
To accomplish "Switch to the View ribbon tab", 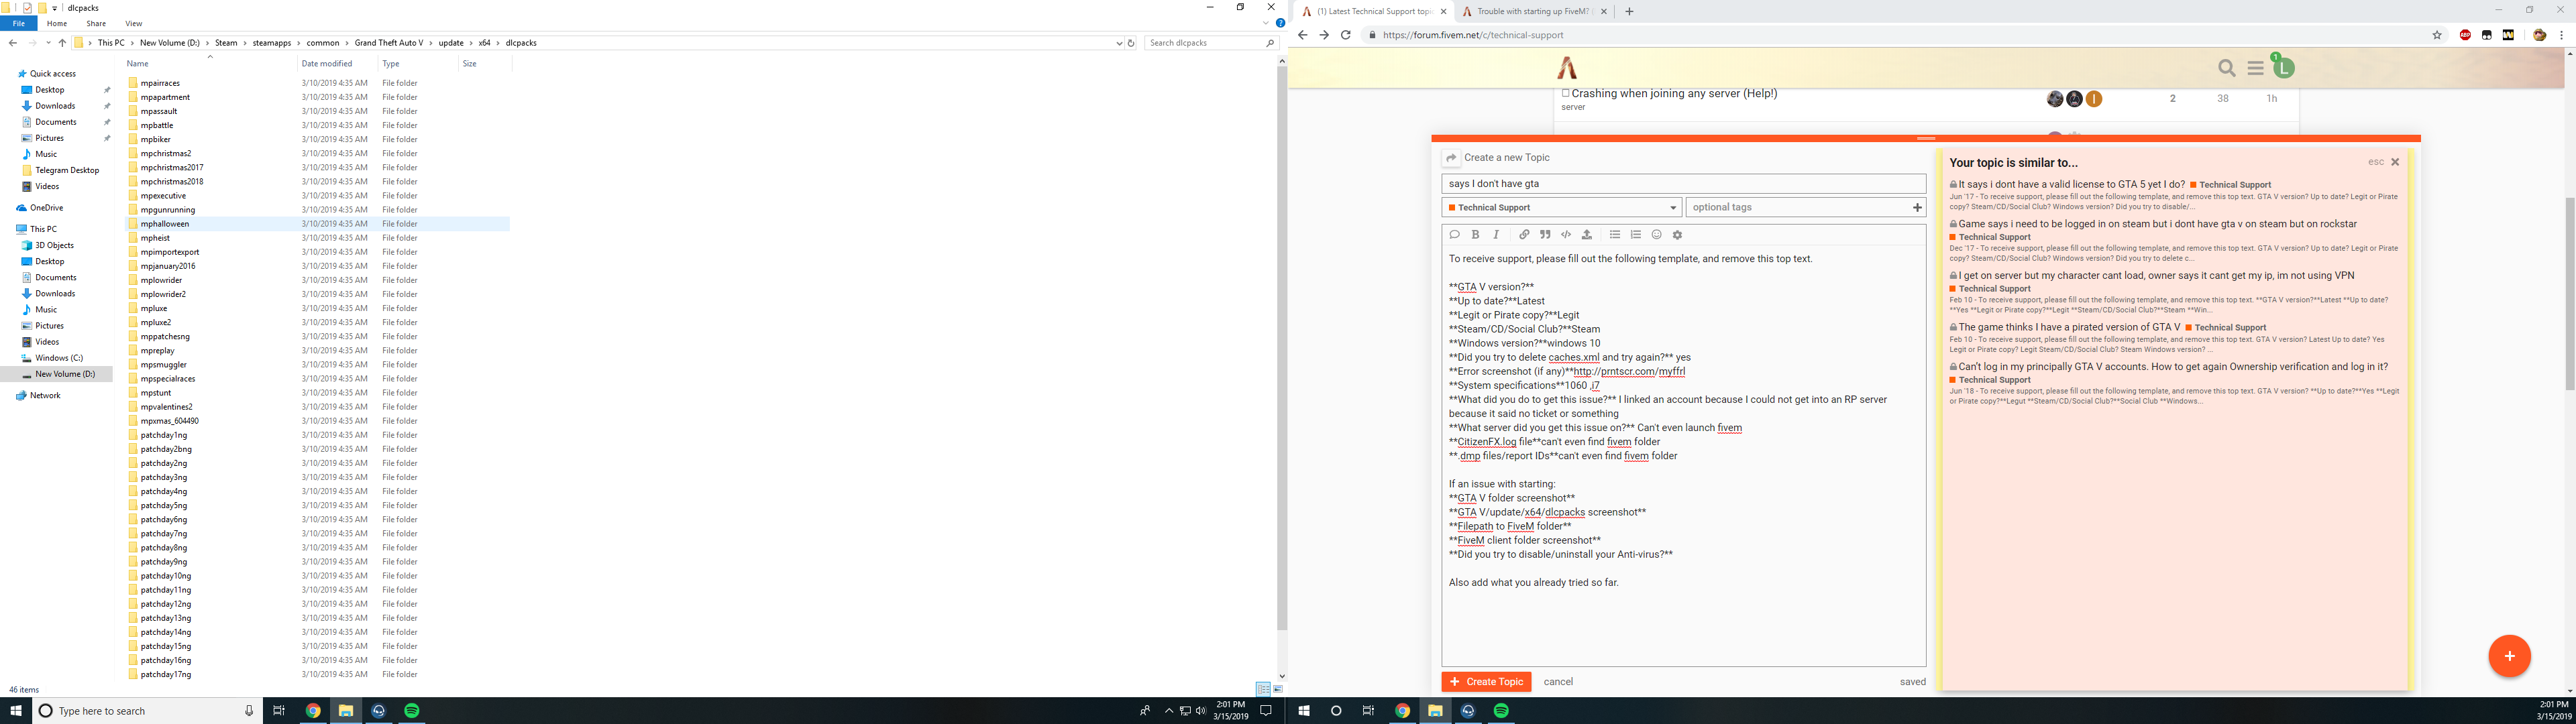I will click(133, 23).
